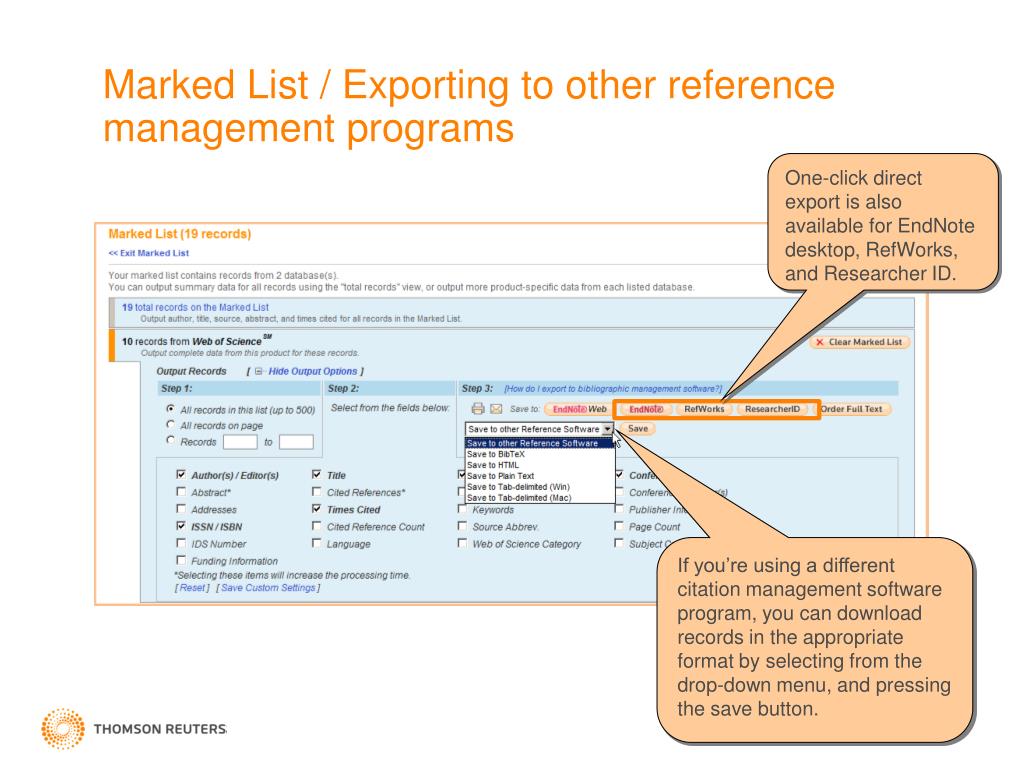Check the Funding Information checkbox

point(181,560)
